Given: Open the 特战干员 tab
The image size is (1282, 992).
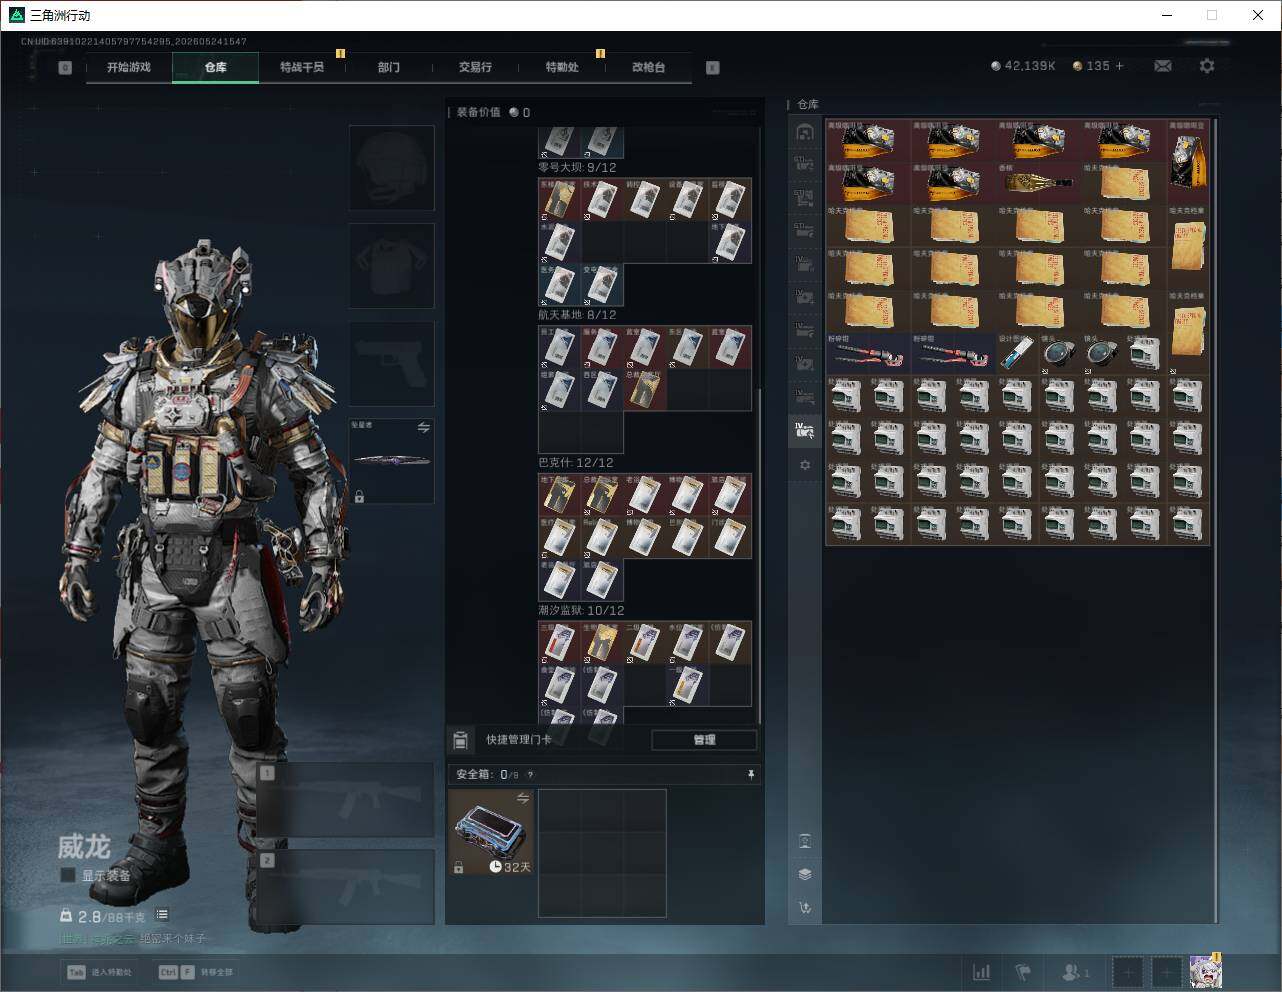Looking at the screenshot, I should click(x=302, y=67).
